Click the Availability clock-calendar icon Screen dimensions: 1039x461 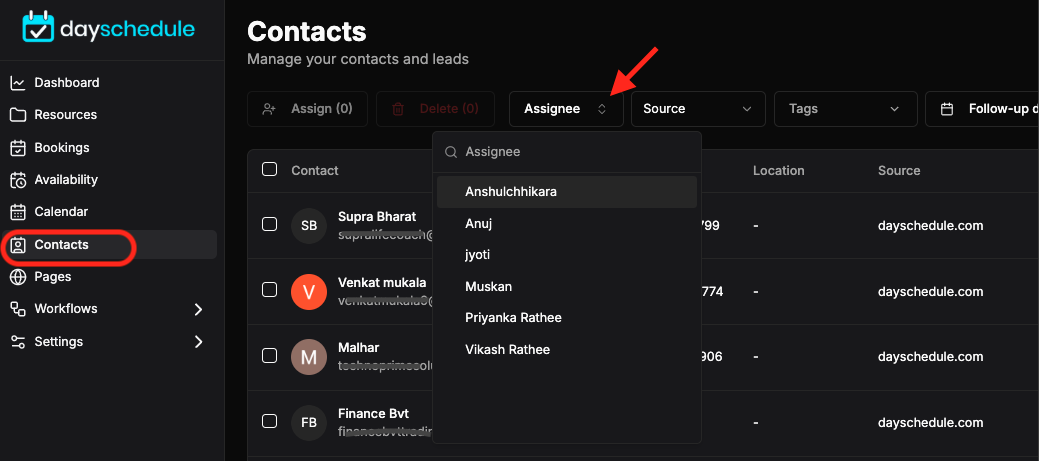[18, 179]
